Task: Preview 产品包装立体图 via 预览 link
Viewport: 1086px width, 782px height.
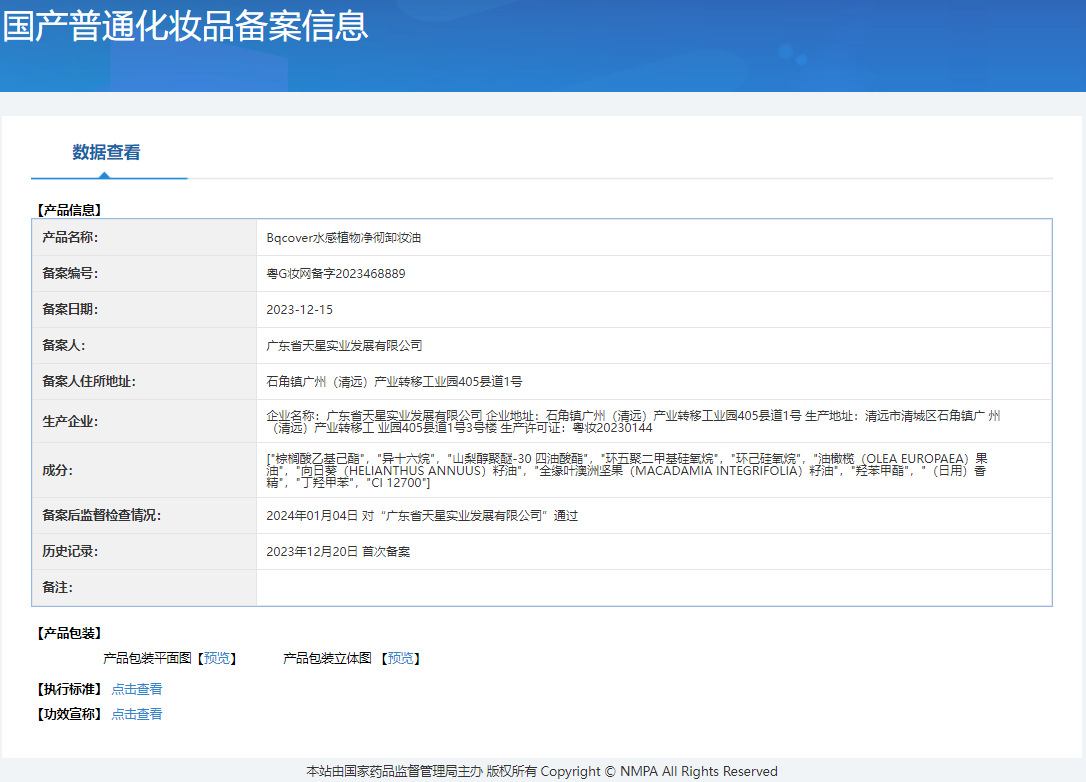Action: tap(400, 658)
